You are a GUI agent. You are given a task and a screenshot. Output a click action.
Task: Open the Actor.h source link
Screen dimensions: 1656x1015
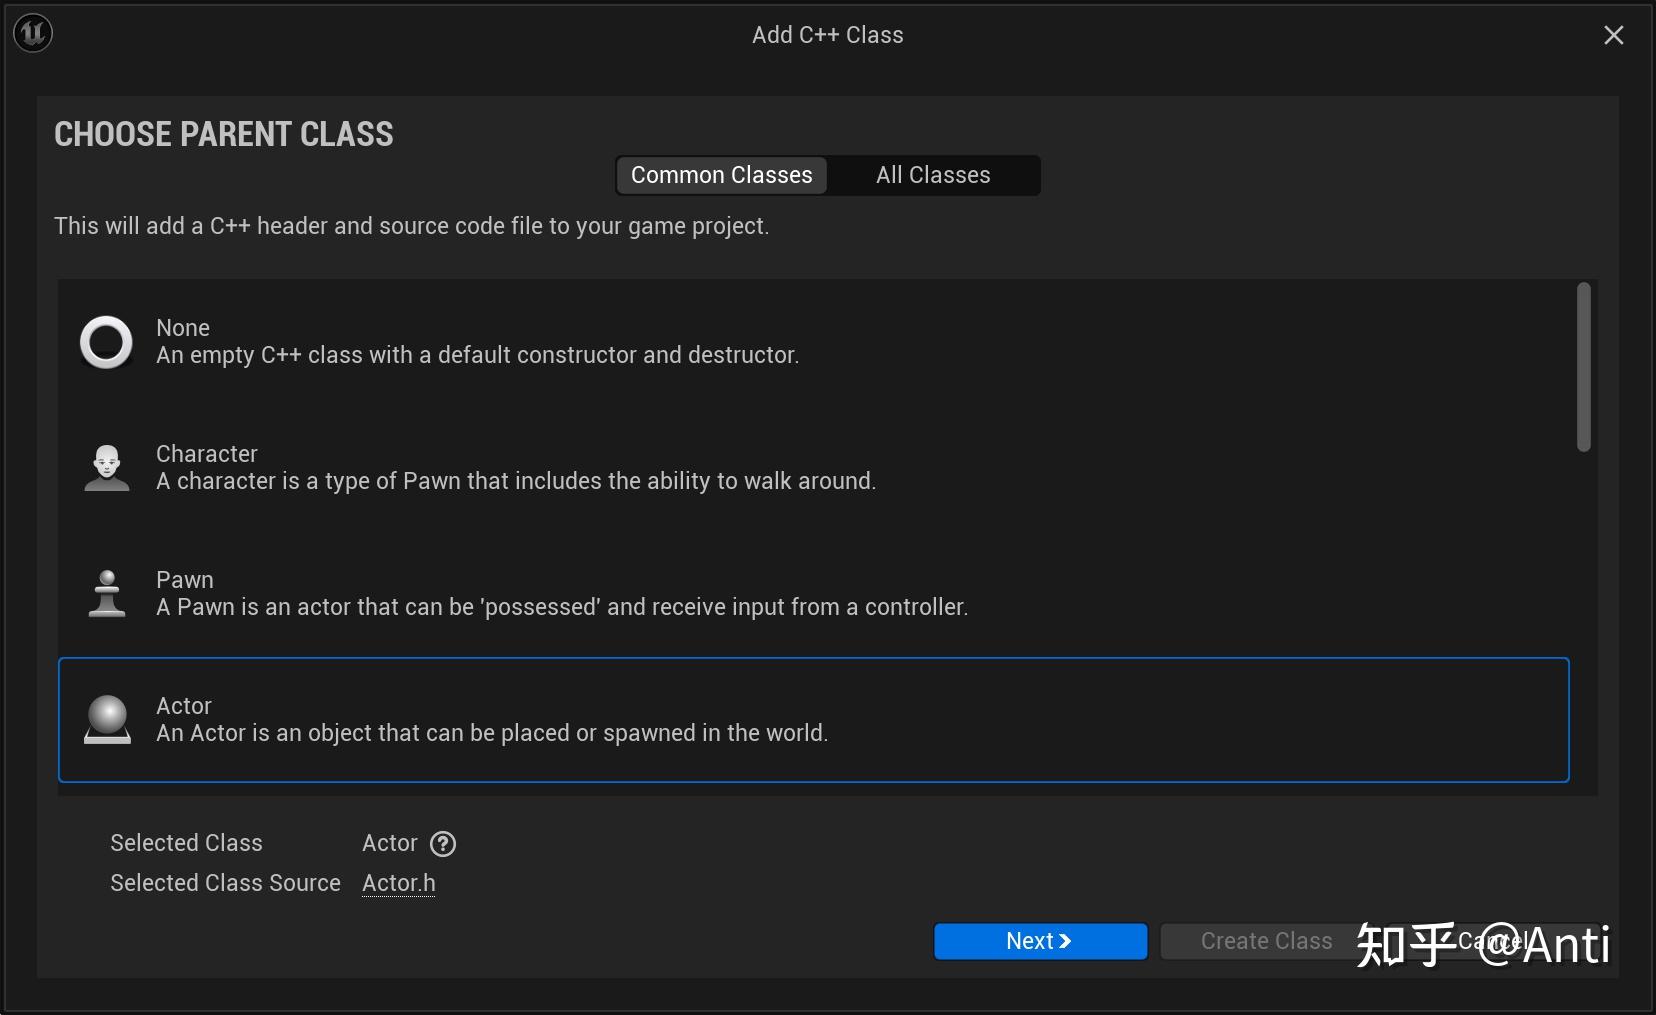pyautogui.click(x=398, y=883)
